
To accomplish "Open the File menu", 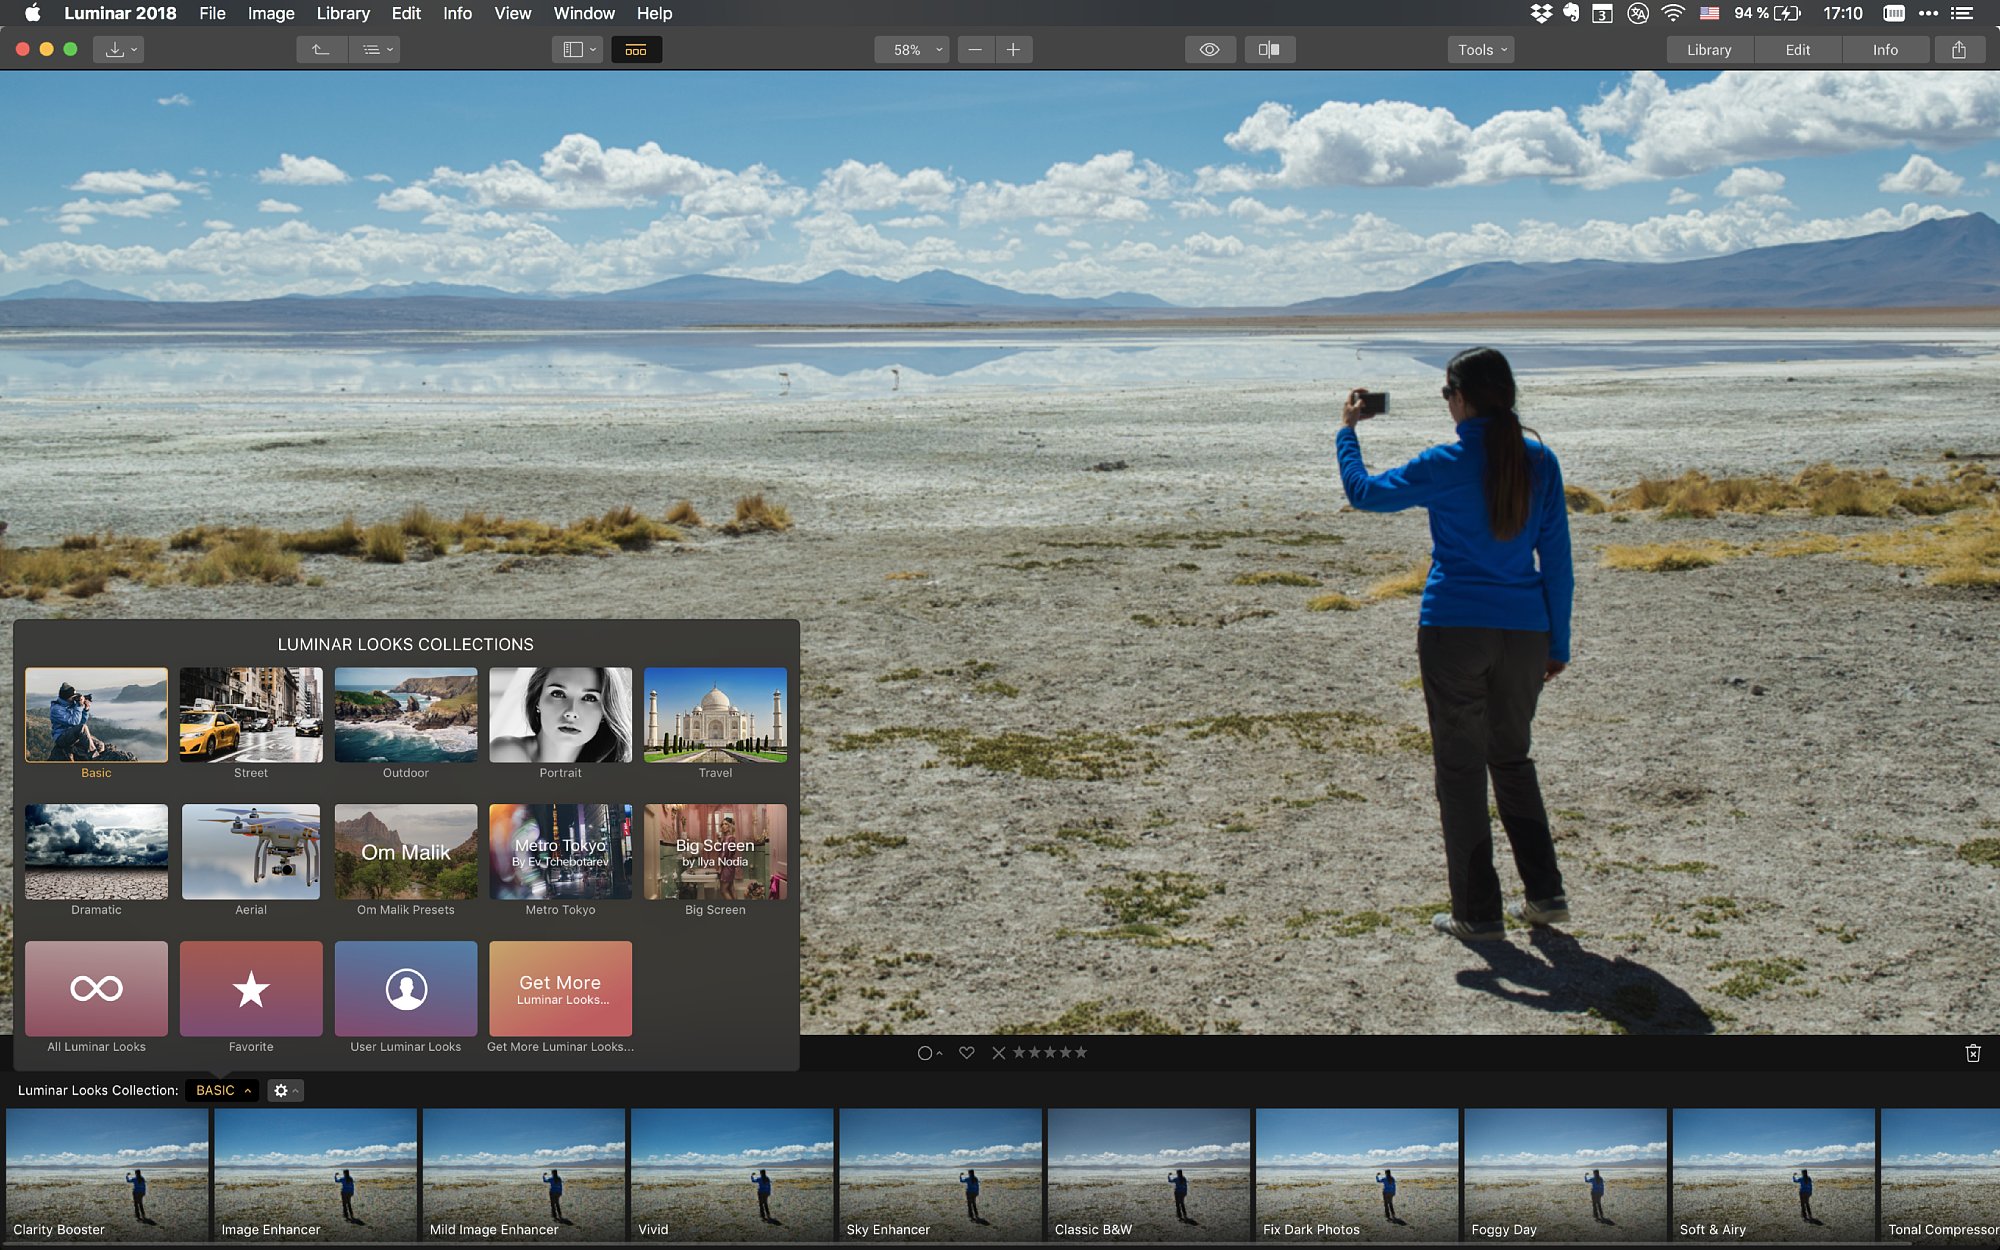I will [x=212, y=13].
